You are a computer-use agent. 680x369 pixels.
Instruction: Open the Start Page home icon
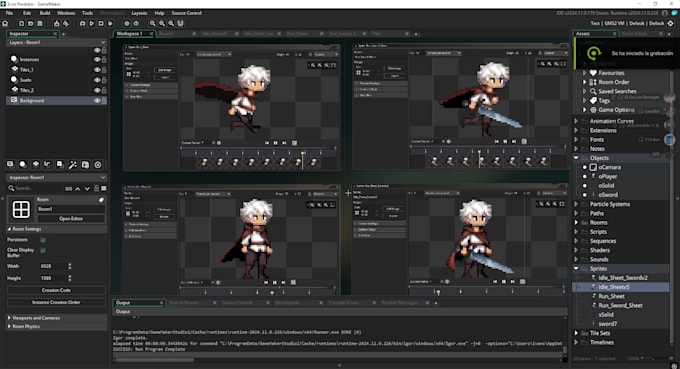click(5, 23)
